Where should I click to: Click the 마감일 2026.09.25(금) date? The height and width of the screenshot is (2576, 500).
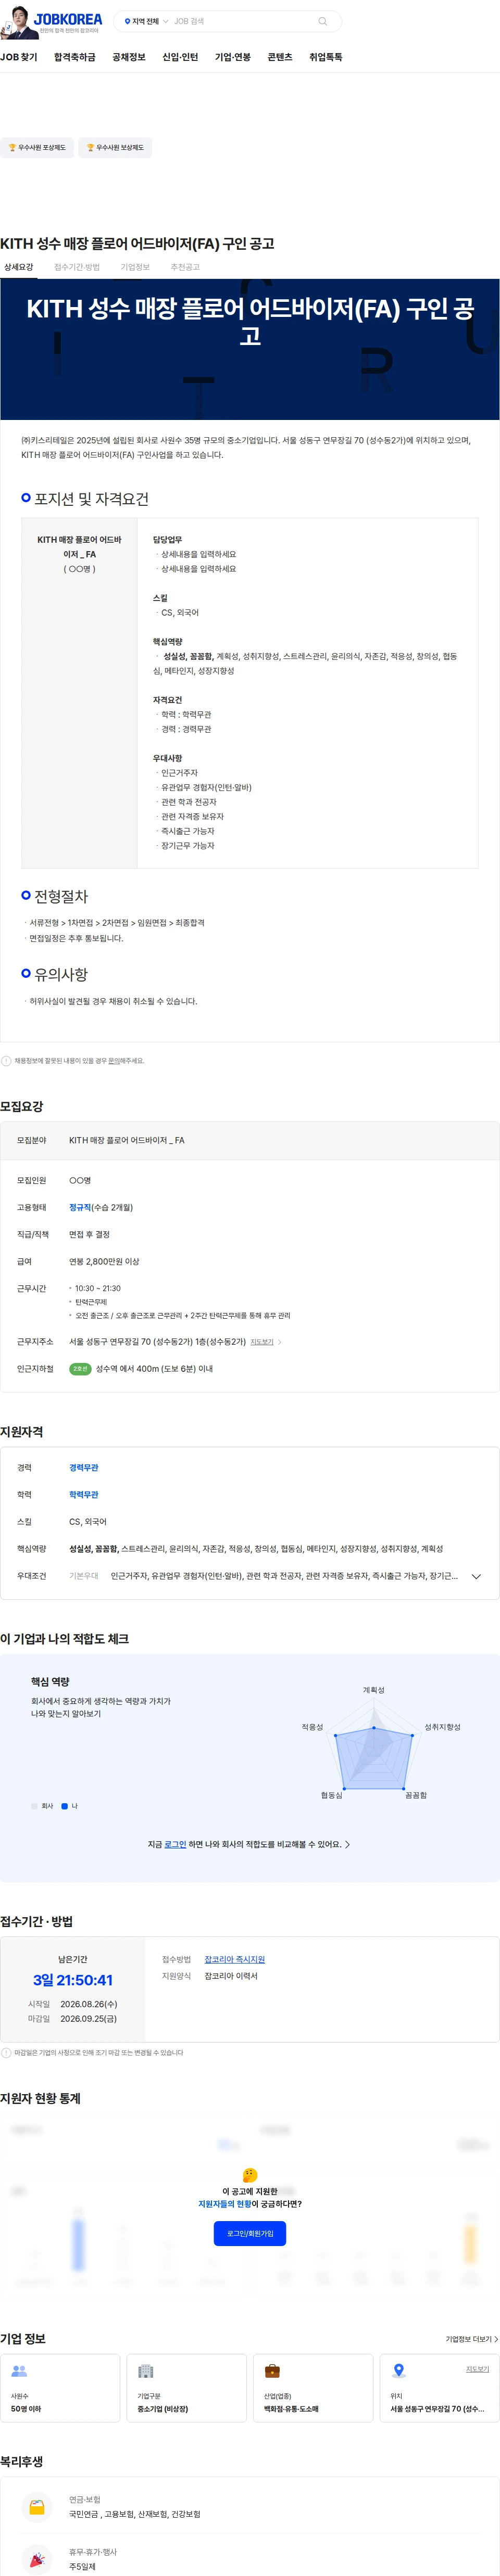pos(88,2019)
